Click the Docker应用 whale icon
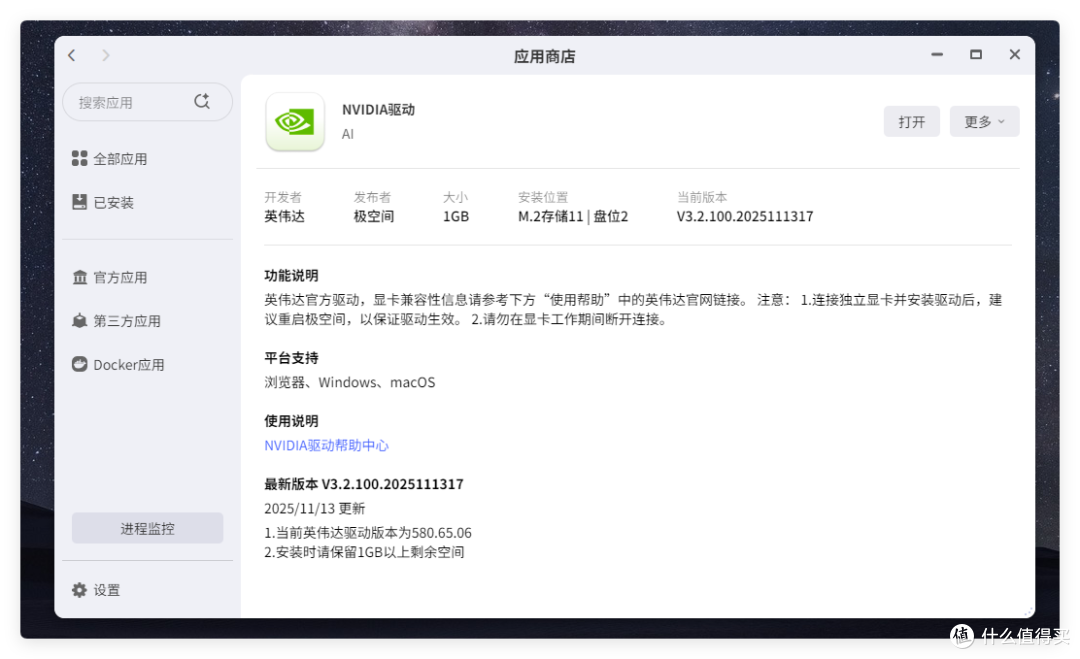Image resolution: width=1080 pixels, height=659 pixels. 79,364
